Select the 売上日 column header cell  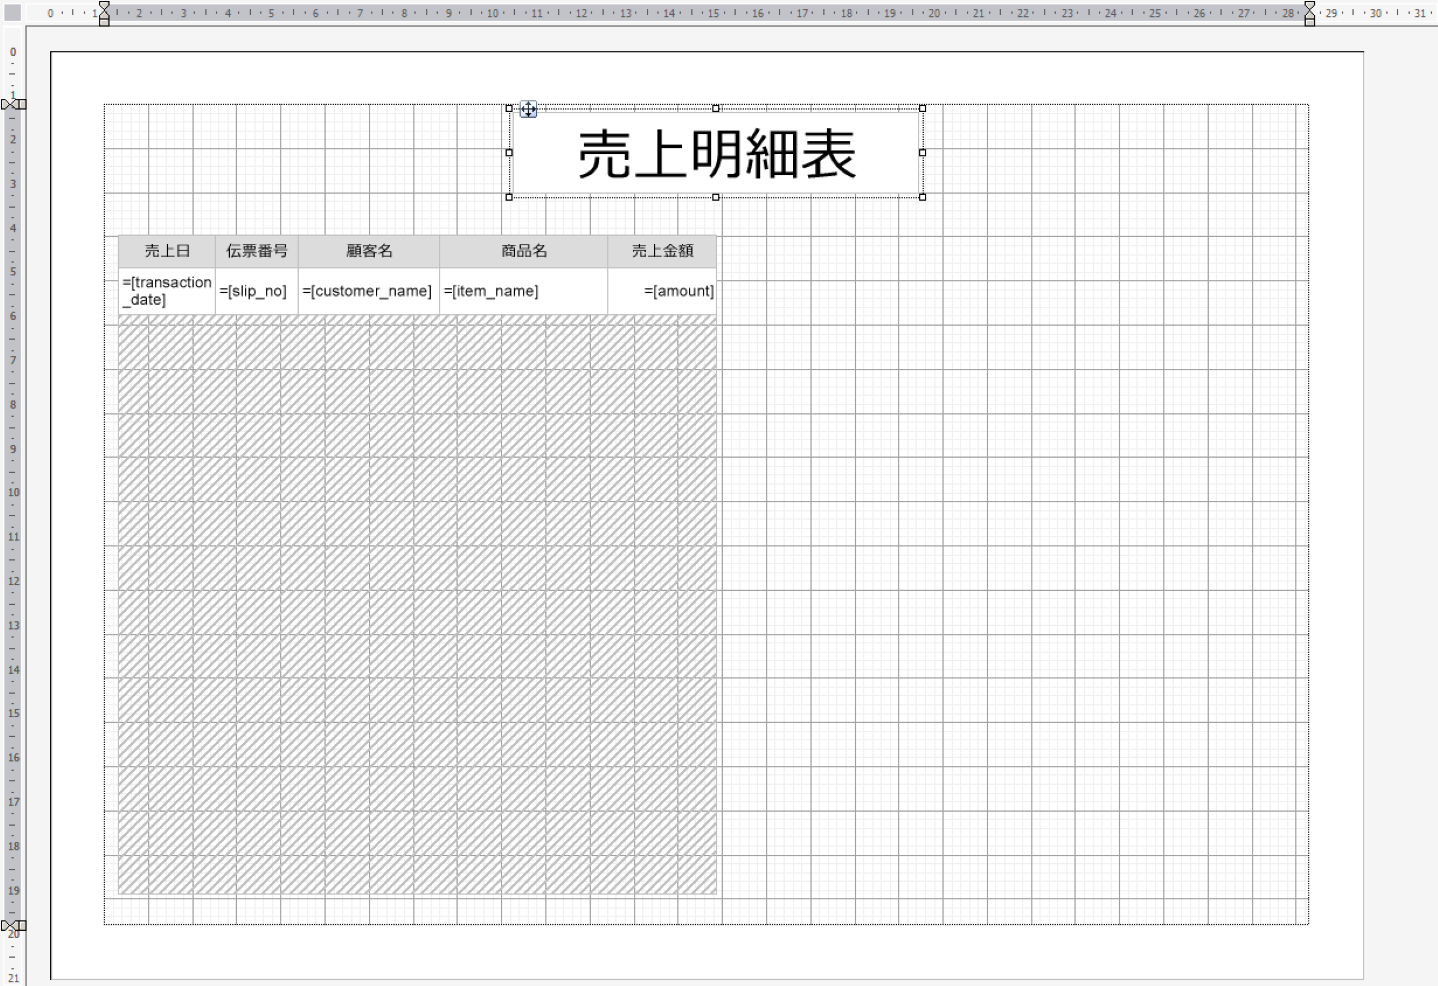click(166, 251)
